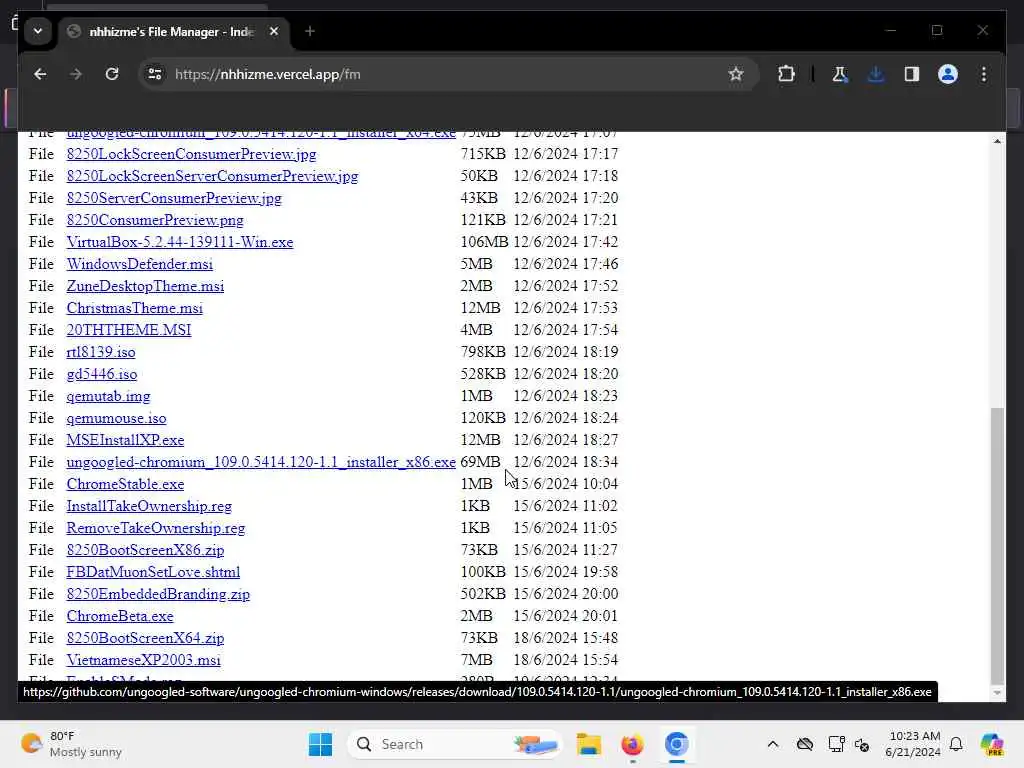
Task: Open the Chrome profile avatar
Action: click(x=948, y=74)
